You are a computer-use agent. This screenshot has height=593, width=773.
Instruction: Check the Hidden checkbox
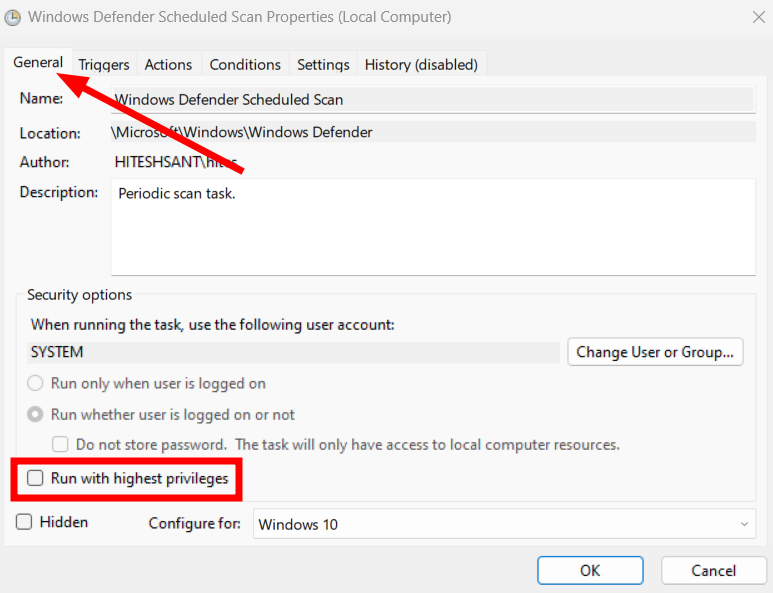pyautogui.click(x=24, y=522)
